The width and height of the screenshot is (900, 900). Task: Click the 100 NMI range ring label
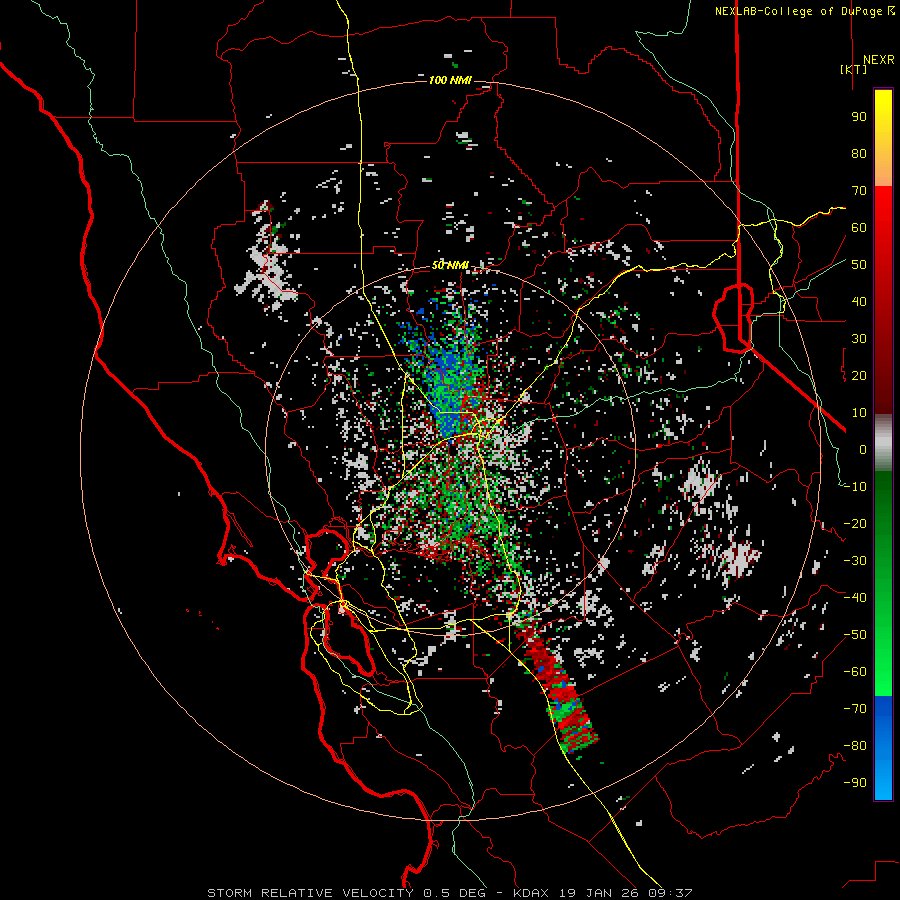450,80
